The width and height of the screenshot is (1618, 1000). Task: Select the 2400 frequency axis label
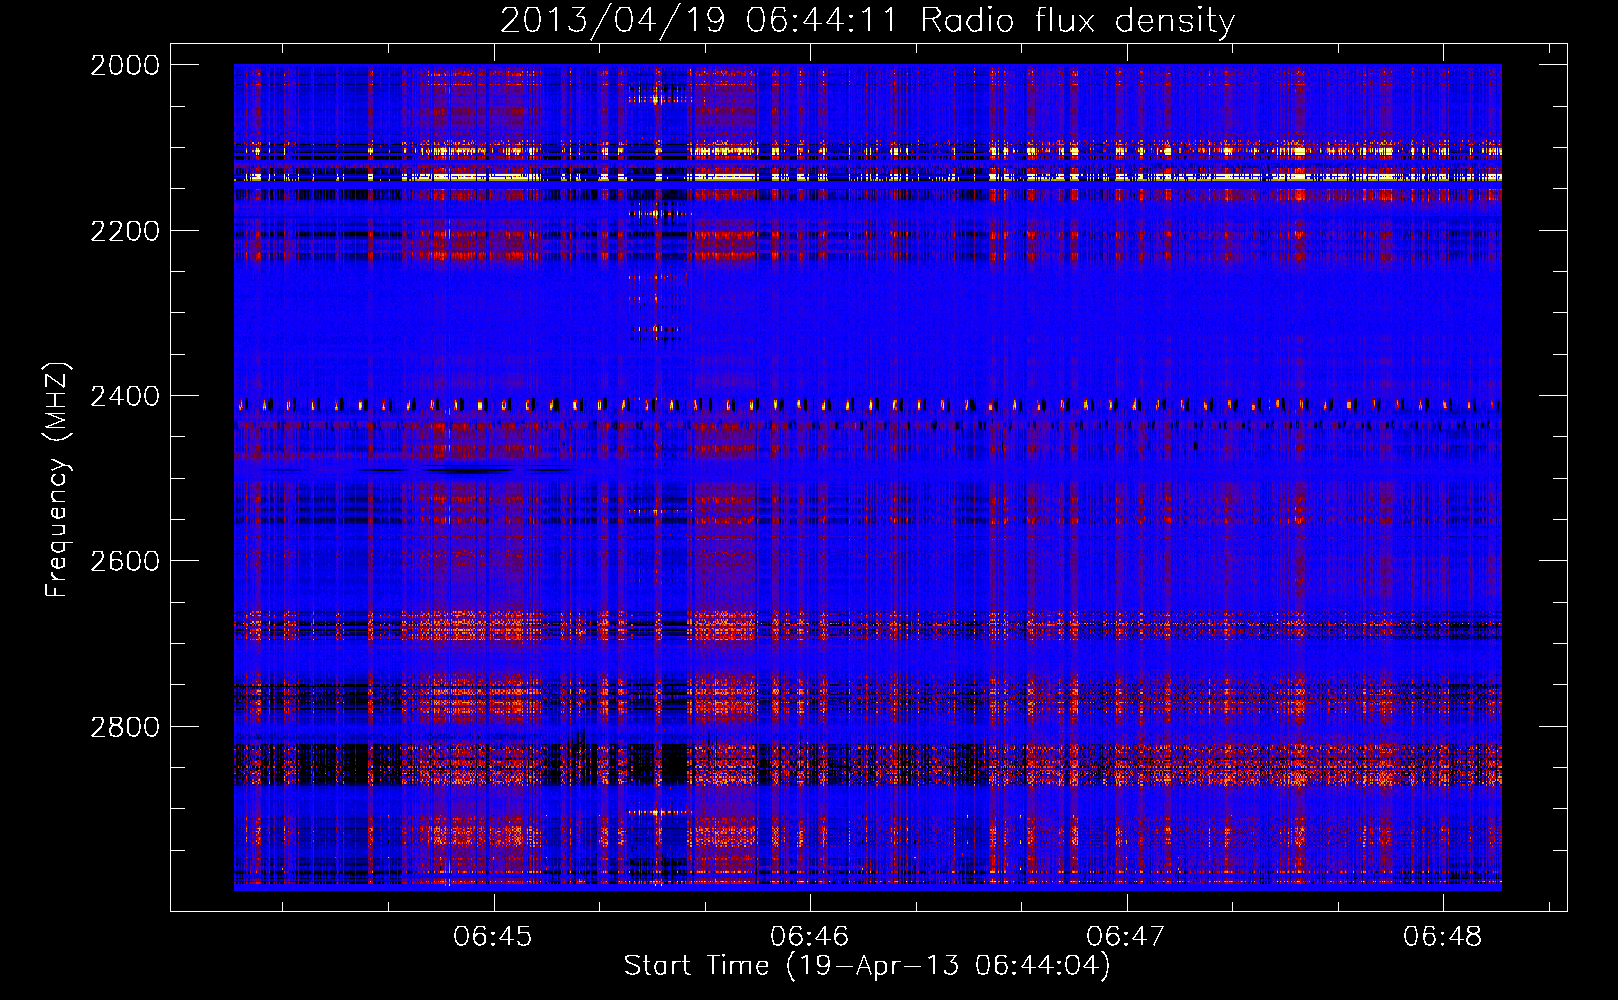click(125, 397)
